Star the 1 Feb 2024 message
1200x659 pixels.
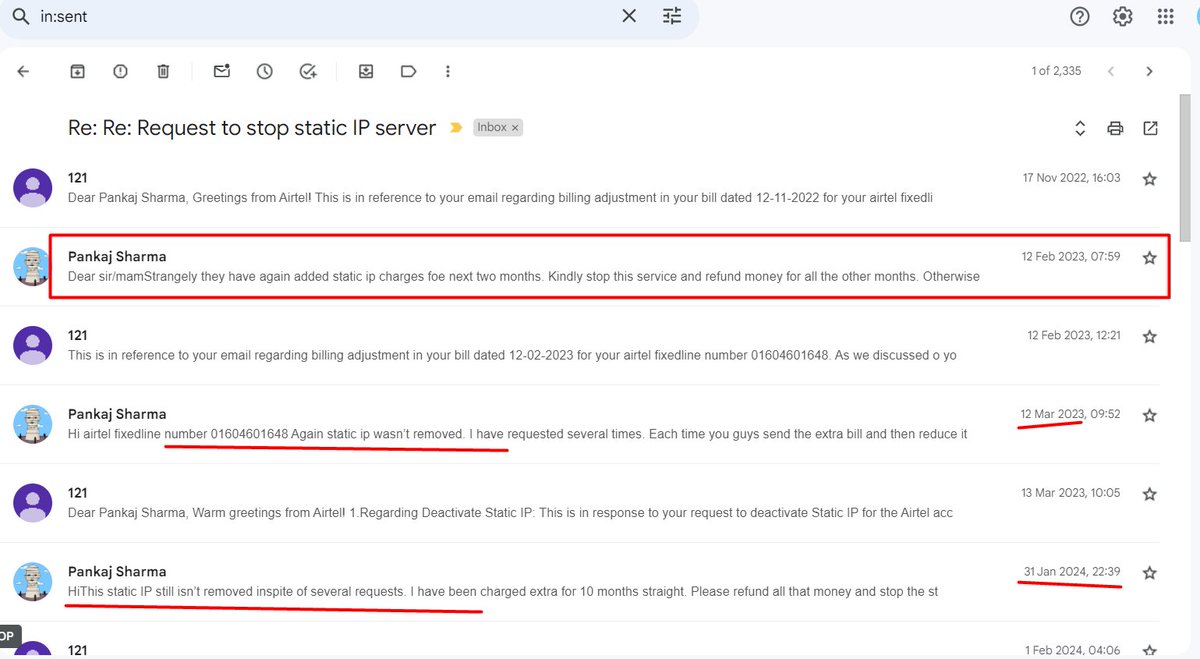[x=1150, y=651]
